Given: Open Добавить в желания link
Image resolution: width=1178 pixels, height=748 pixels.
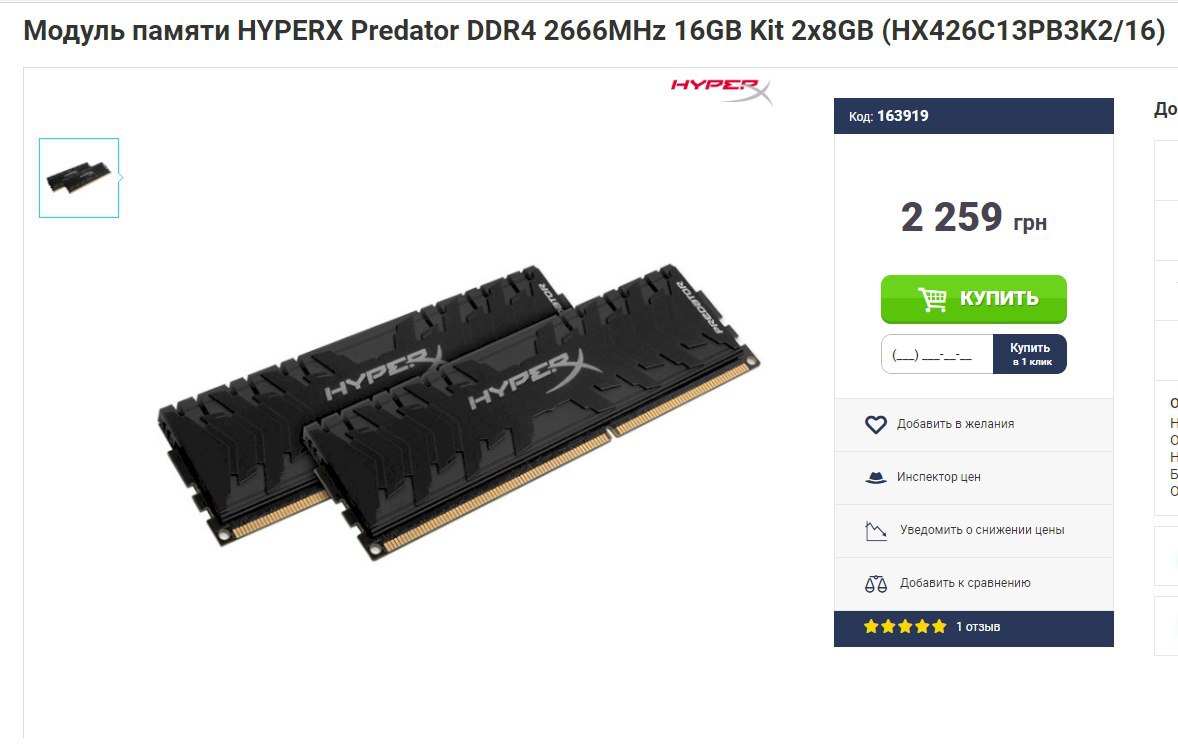Looking at the screenshot, I should coord(955,424).
